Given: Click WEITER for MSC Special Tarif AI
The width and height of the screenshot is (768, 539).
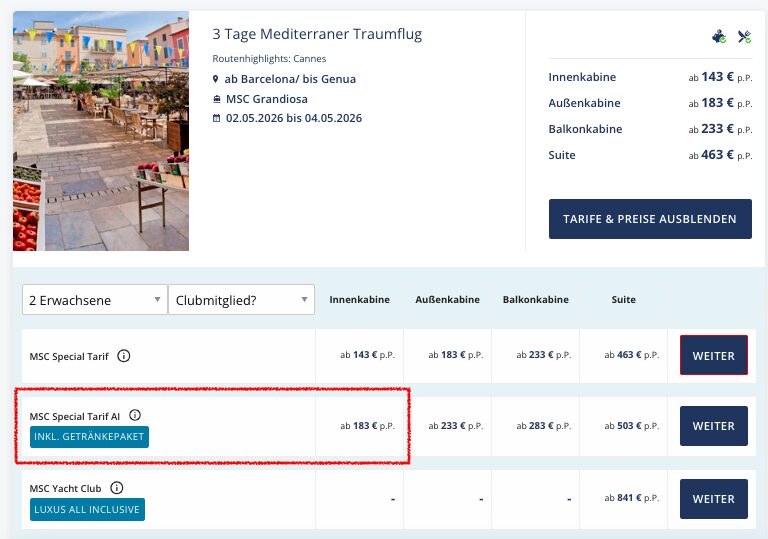Looking at the screenshot, I should (x=714, y=426).
